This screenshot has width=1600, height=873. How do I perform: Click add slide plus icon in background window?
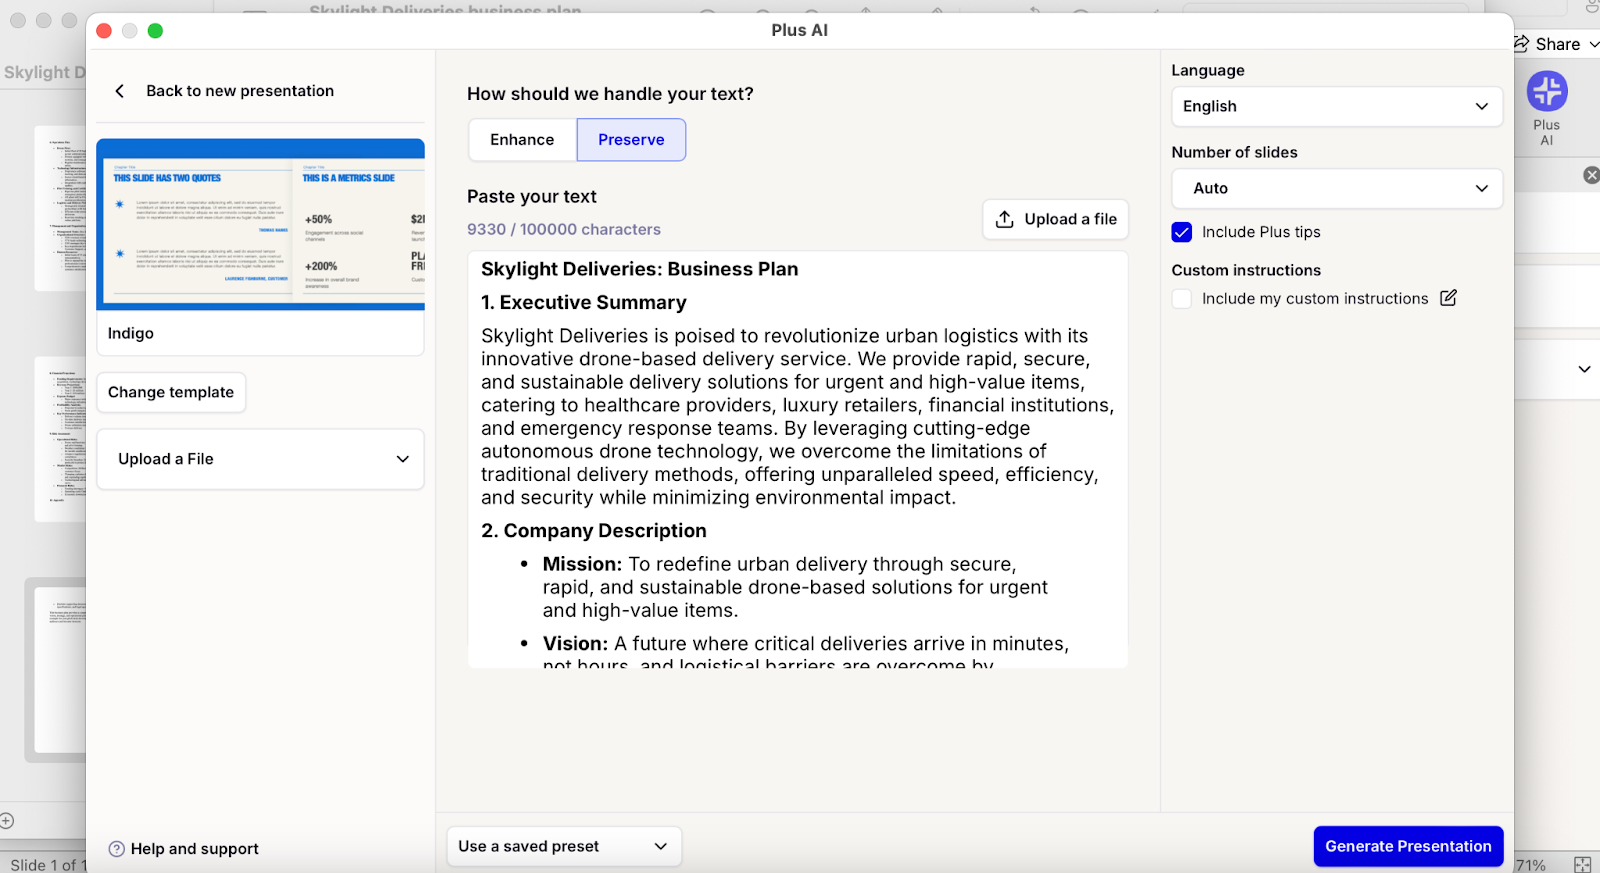(x=7, y=821)
